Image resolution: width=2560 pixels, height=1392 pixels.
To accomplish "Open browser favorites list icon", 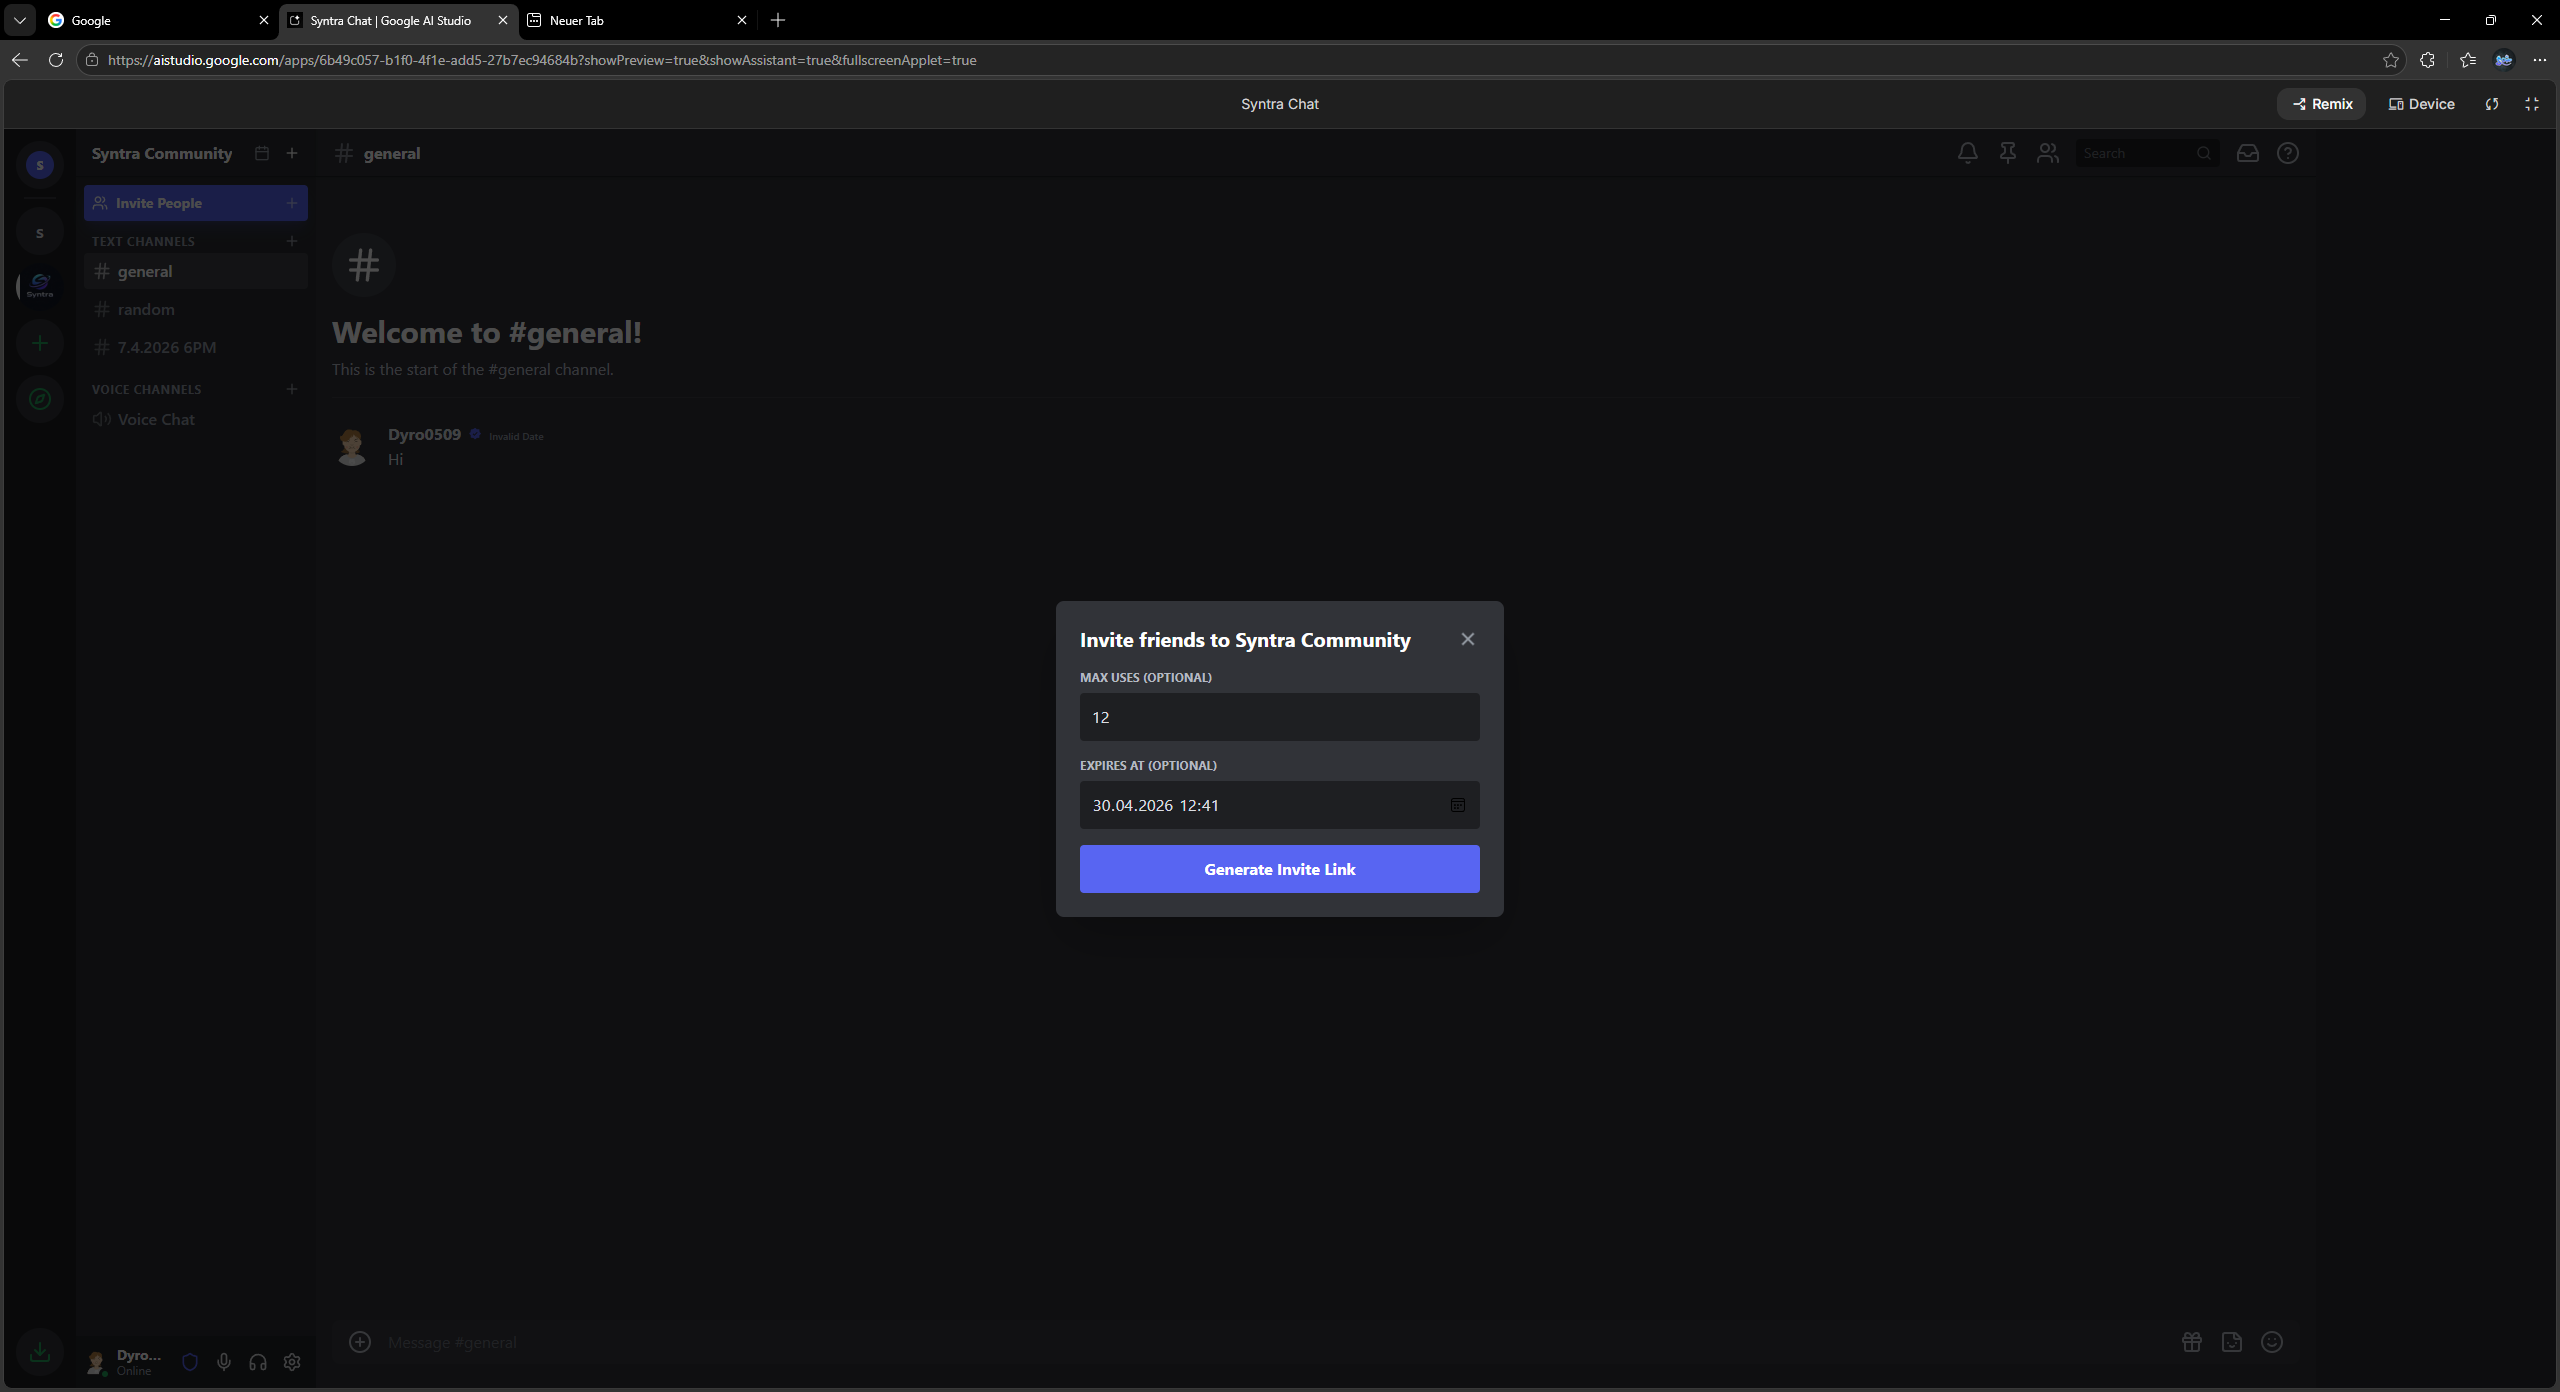I will coord(2467,60).
